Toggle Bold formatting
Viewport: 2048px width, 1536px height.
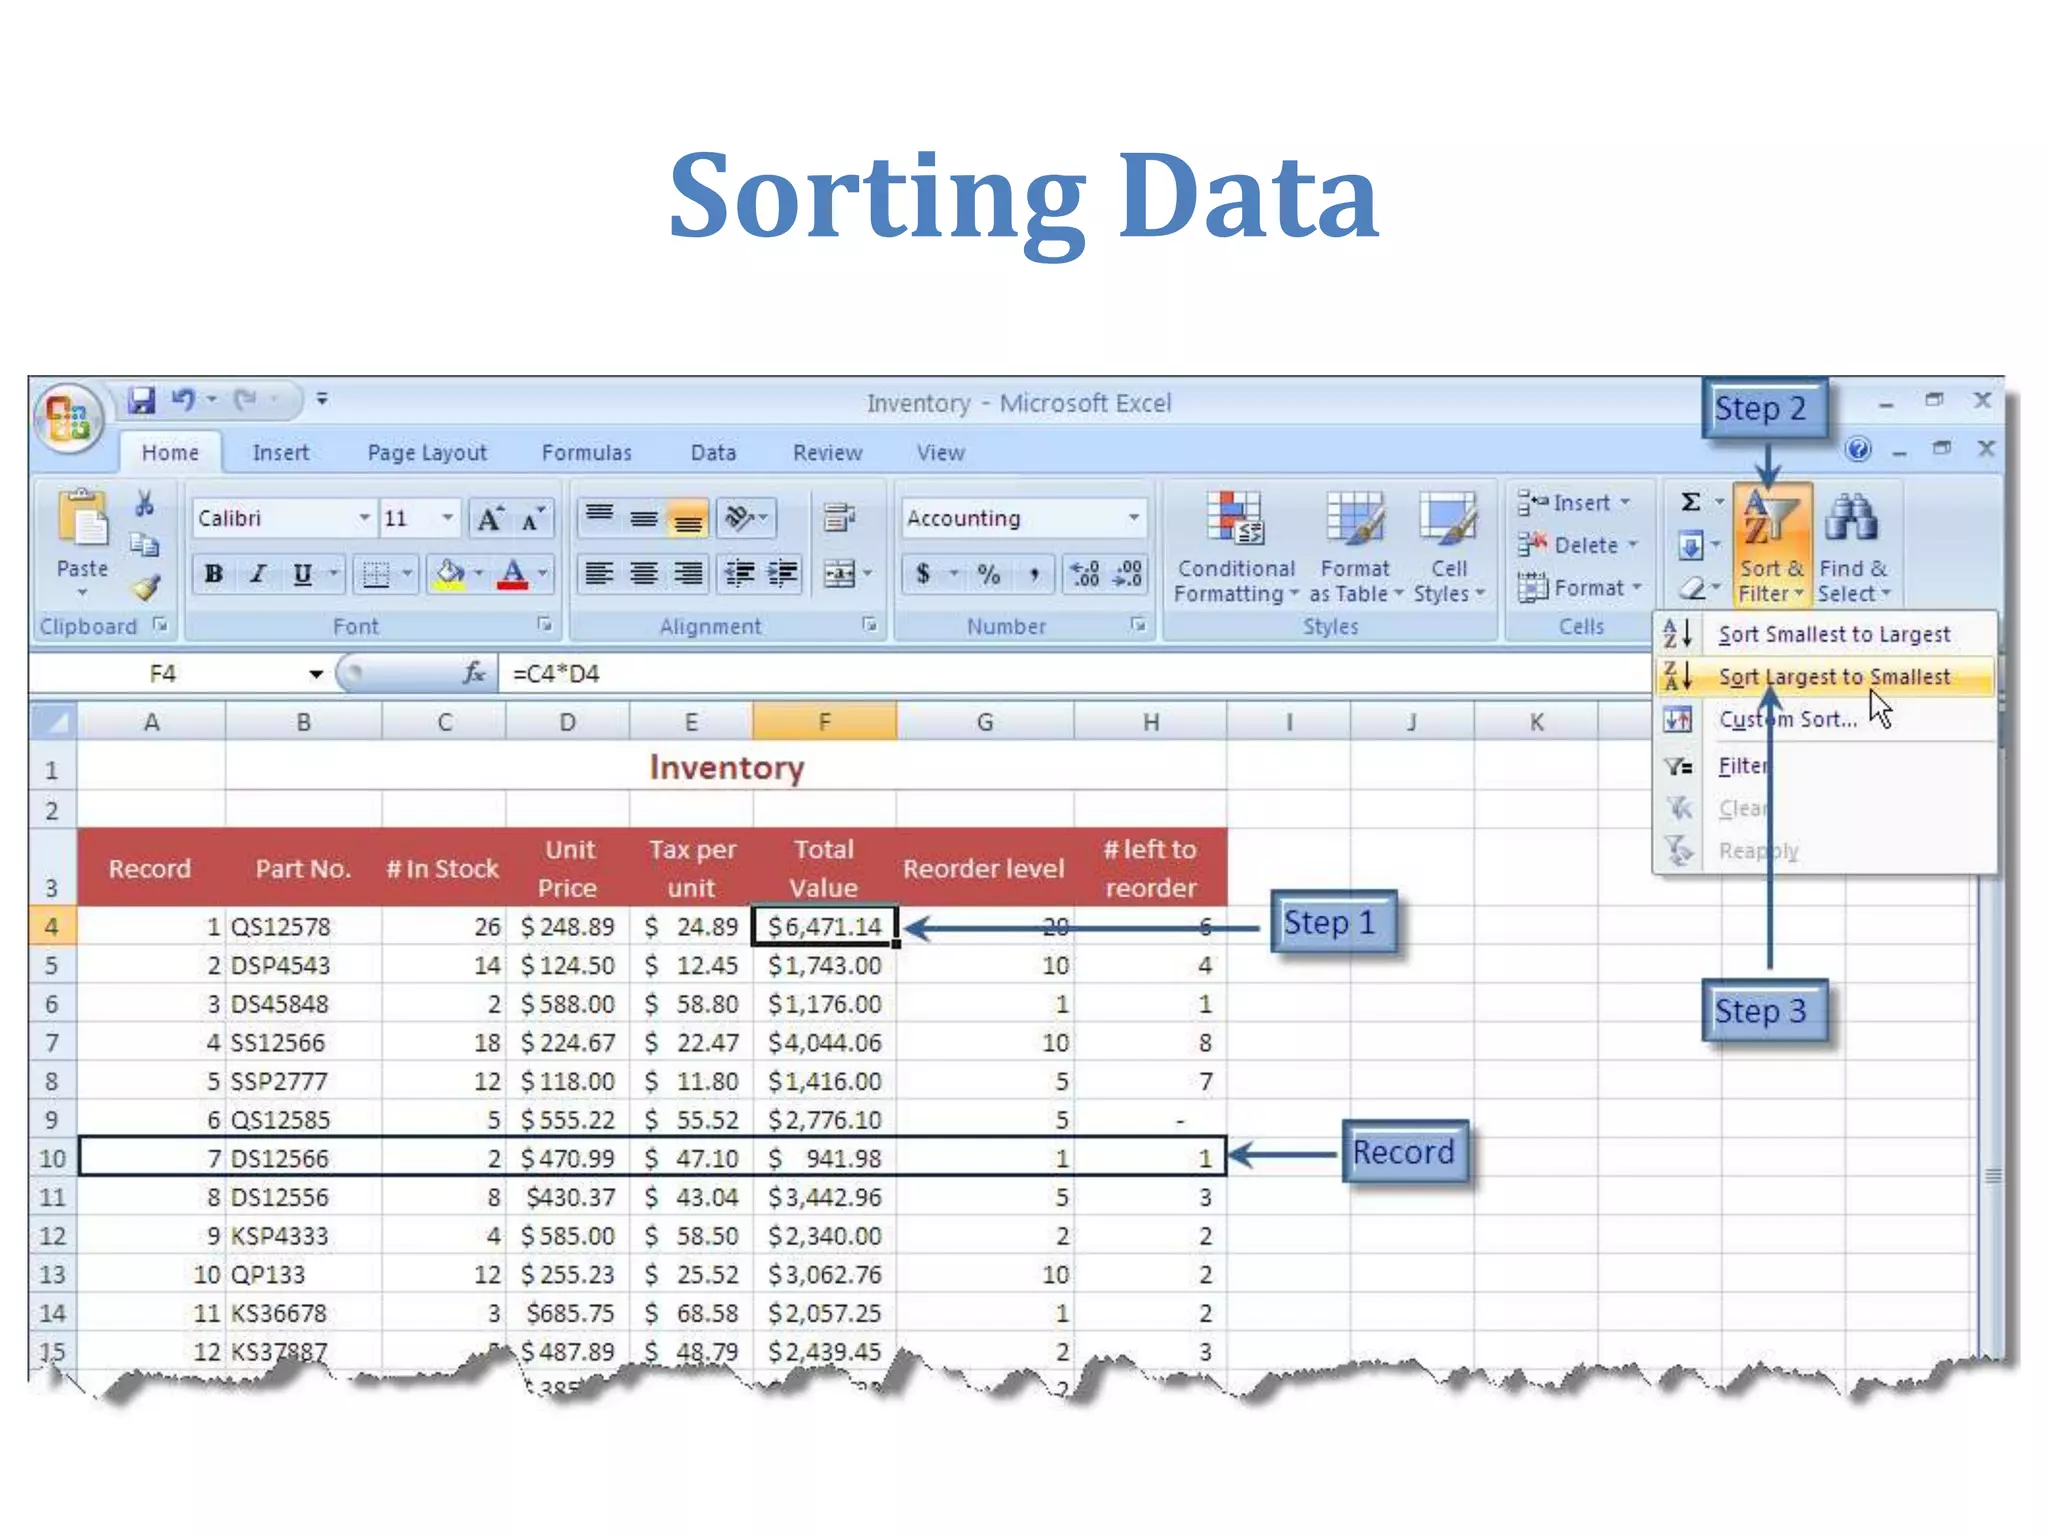(213, 574)
